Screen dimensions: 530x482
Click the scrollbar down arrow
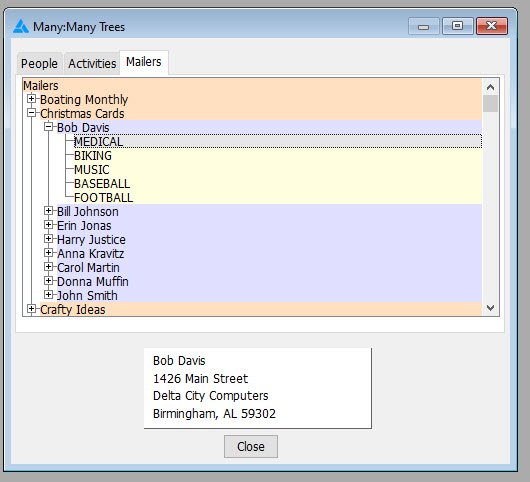(x=490, y=308)
